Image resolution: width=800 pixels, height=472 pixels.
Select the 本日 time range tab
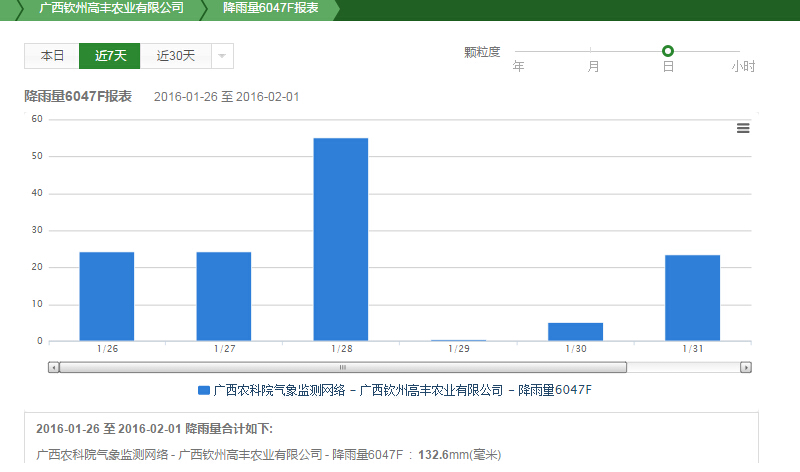[x=52, y=56]
